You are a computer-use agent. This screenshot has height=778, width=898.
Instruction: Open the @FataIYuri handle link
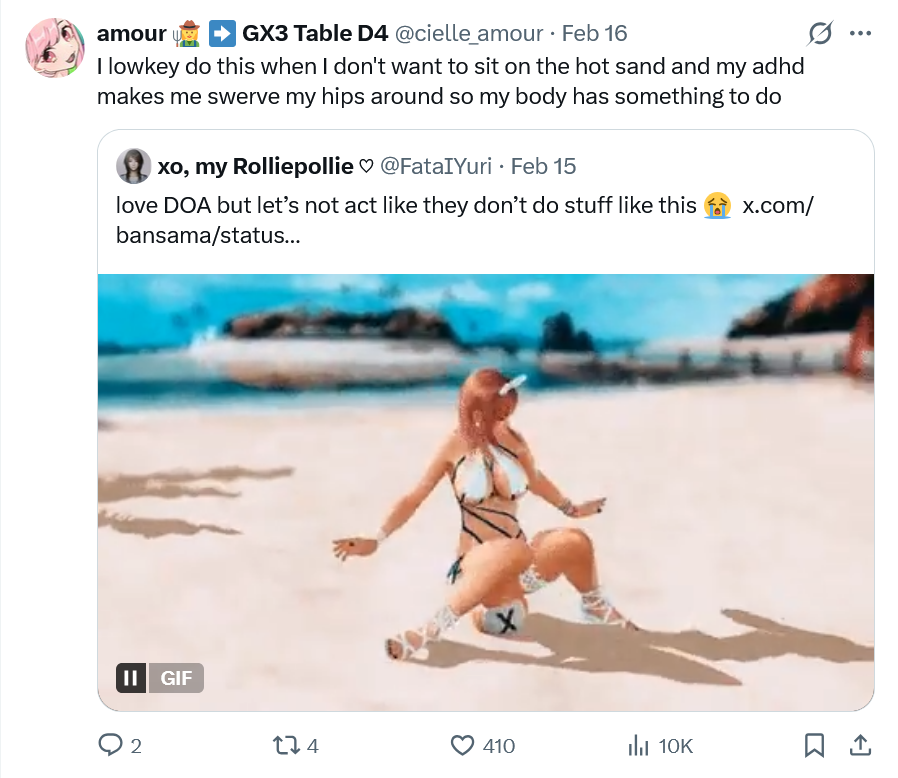point(436,166)
